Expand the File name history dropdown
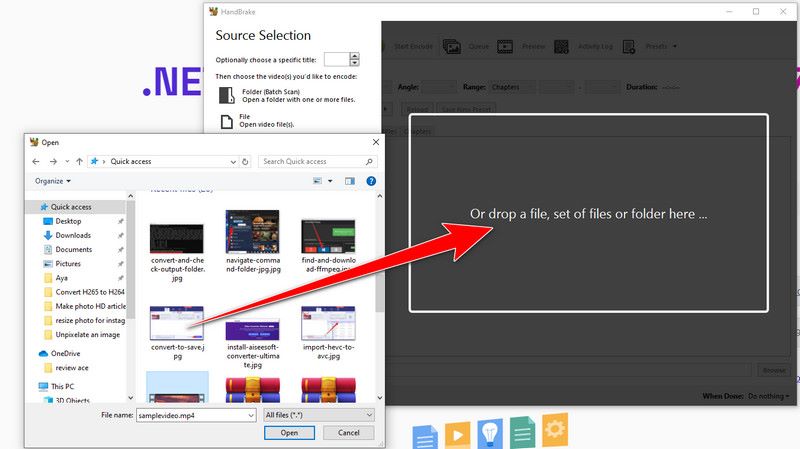800x449 pixels. point(251,414)
